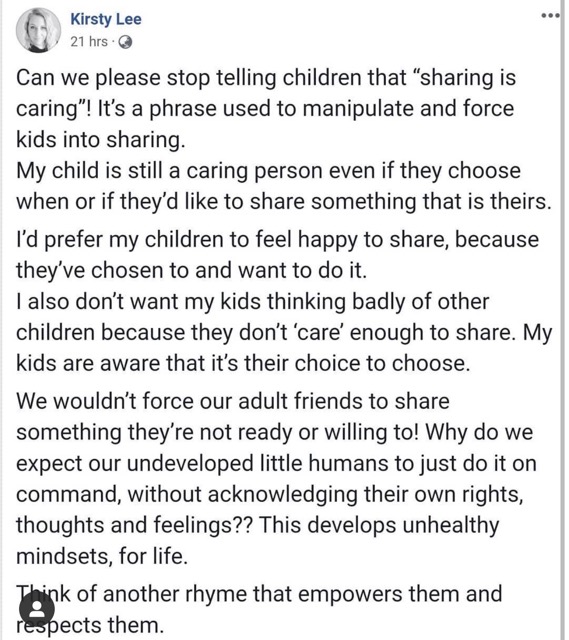Click "We wouldn't force our adult friends to share"
This screenshot has width=569, height=640.
233,401
